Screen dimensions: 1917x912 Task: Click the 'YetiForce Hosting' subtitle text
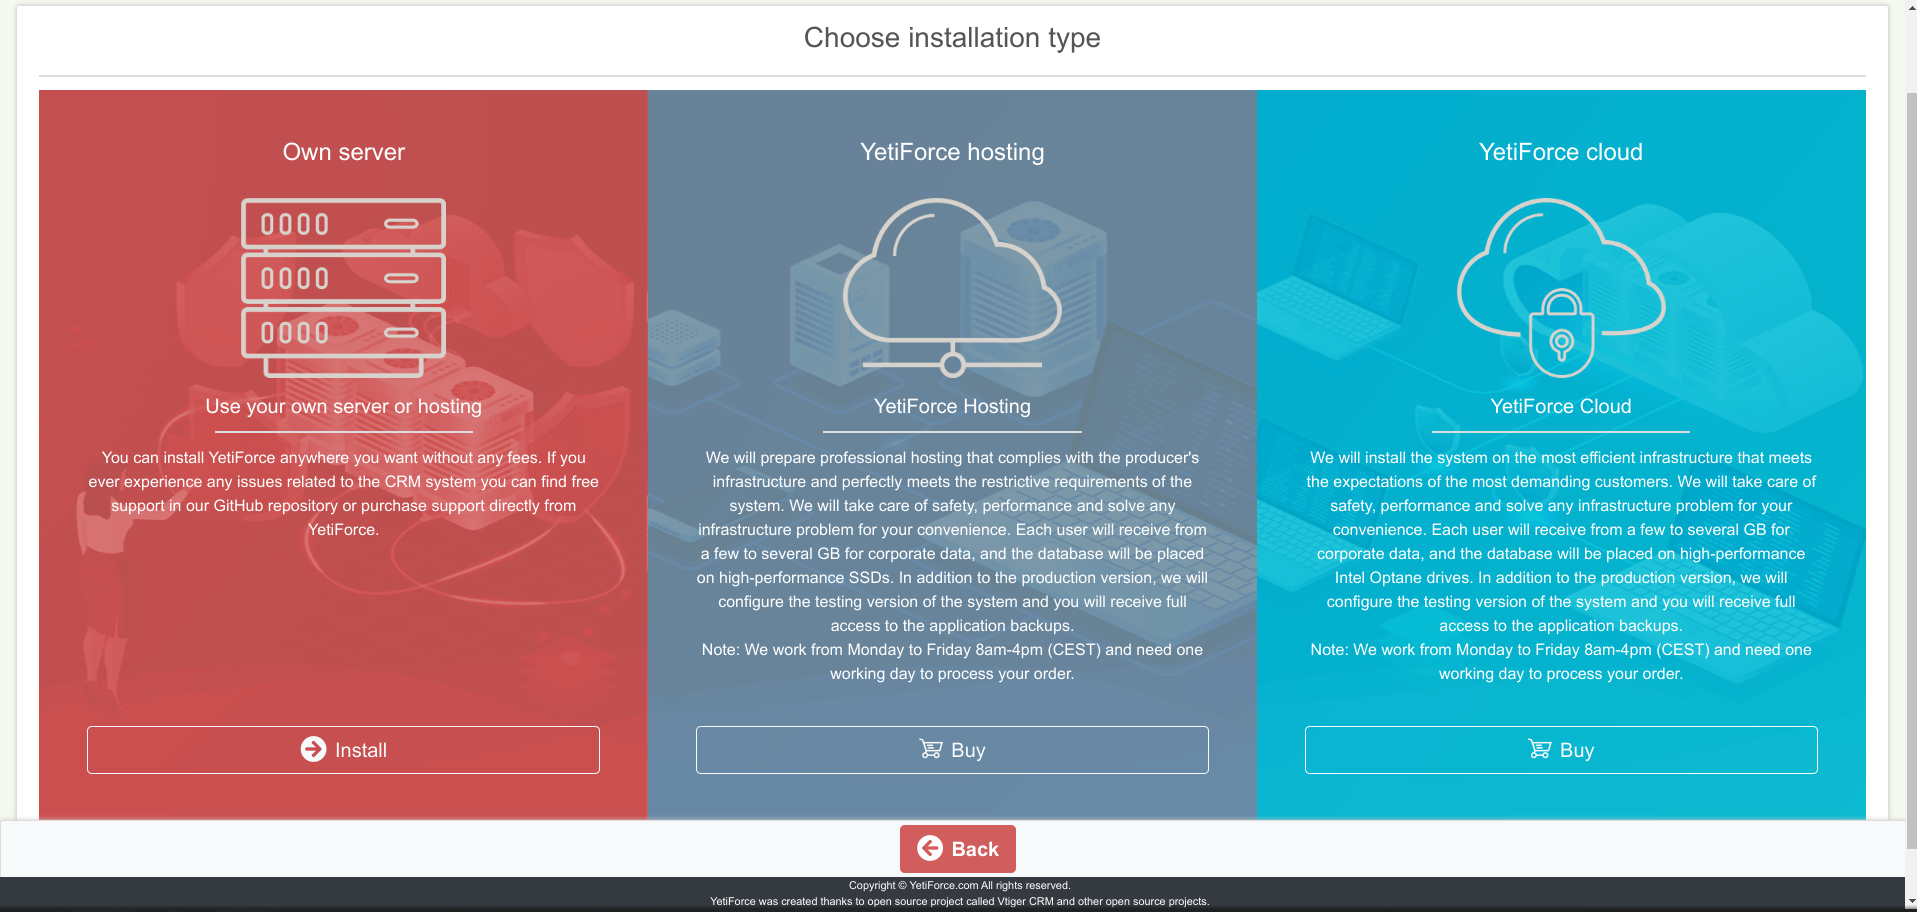pos(952,407)
